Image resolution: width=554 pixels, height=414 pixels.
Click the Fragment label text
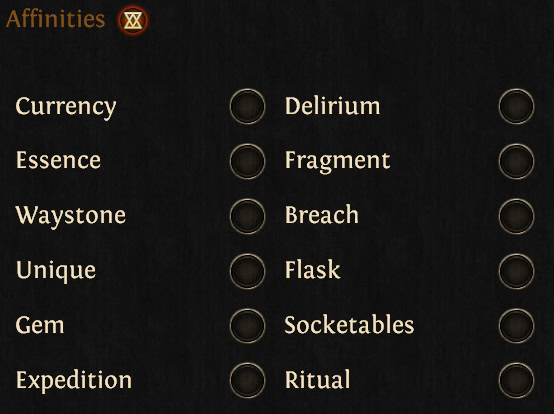tap(337, 161)
